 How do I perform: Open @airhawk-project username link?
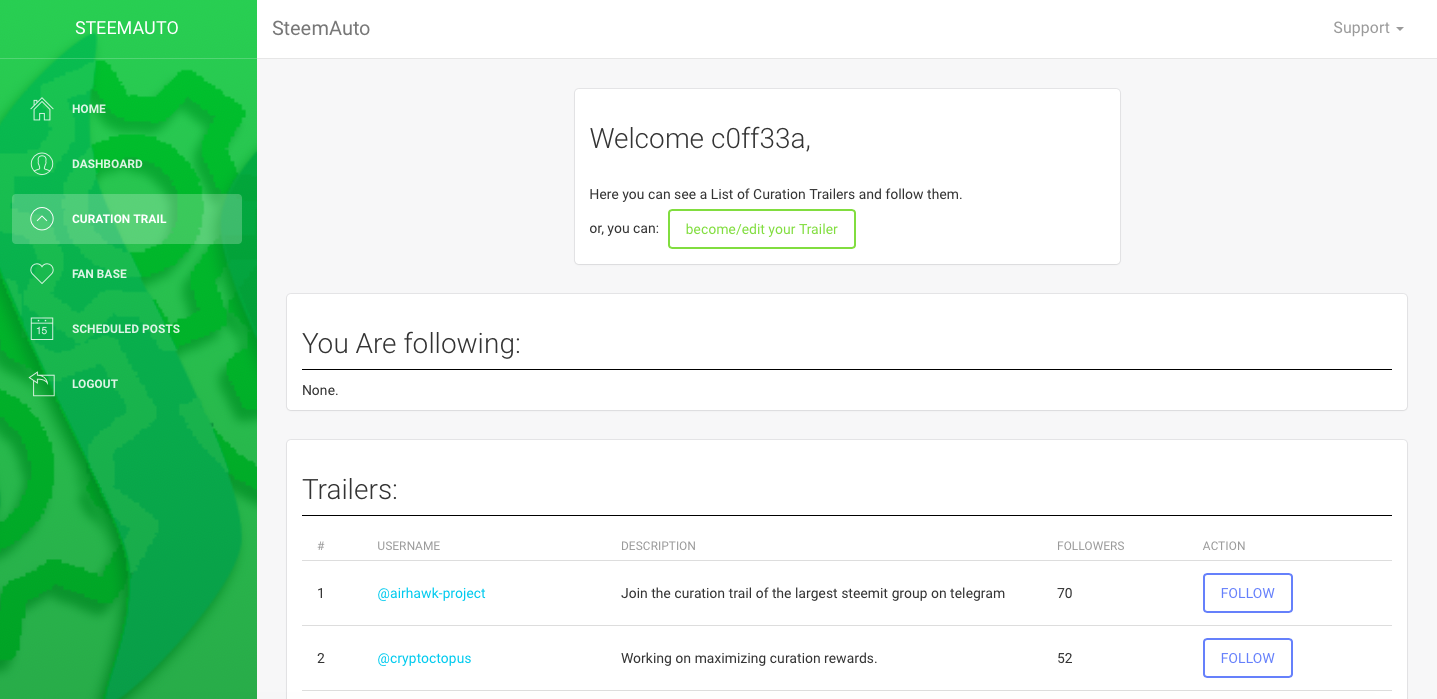pyautogui.click(x=431, y=593)
